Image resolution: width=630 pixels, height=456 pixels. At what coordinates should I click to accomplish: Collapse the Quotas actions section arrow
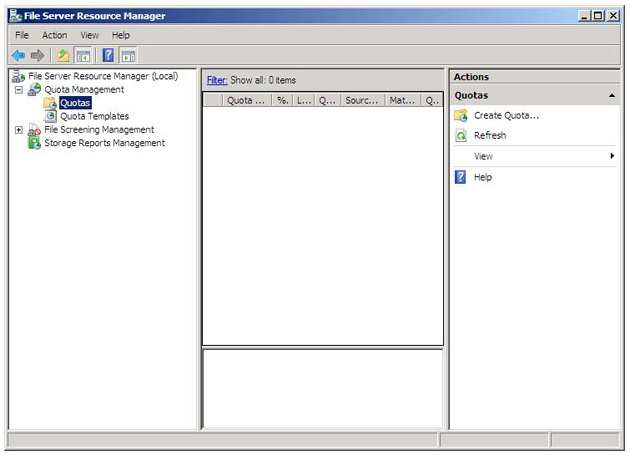[611, 96]
